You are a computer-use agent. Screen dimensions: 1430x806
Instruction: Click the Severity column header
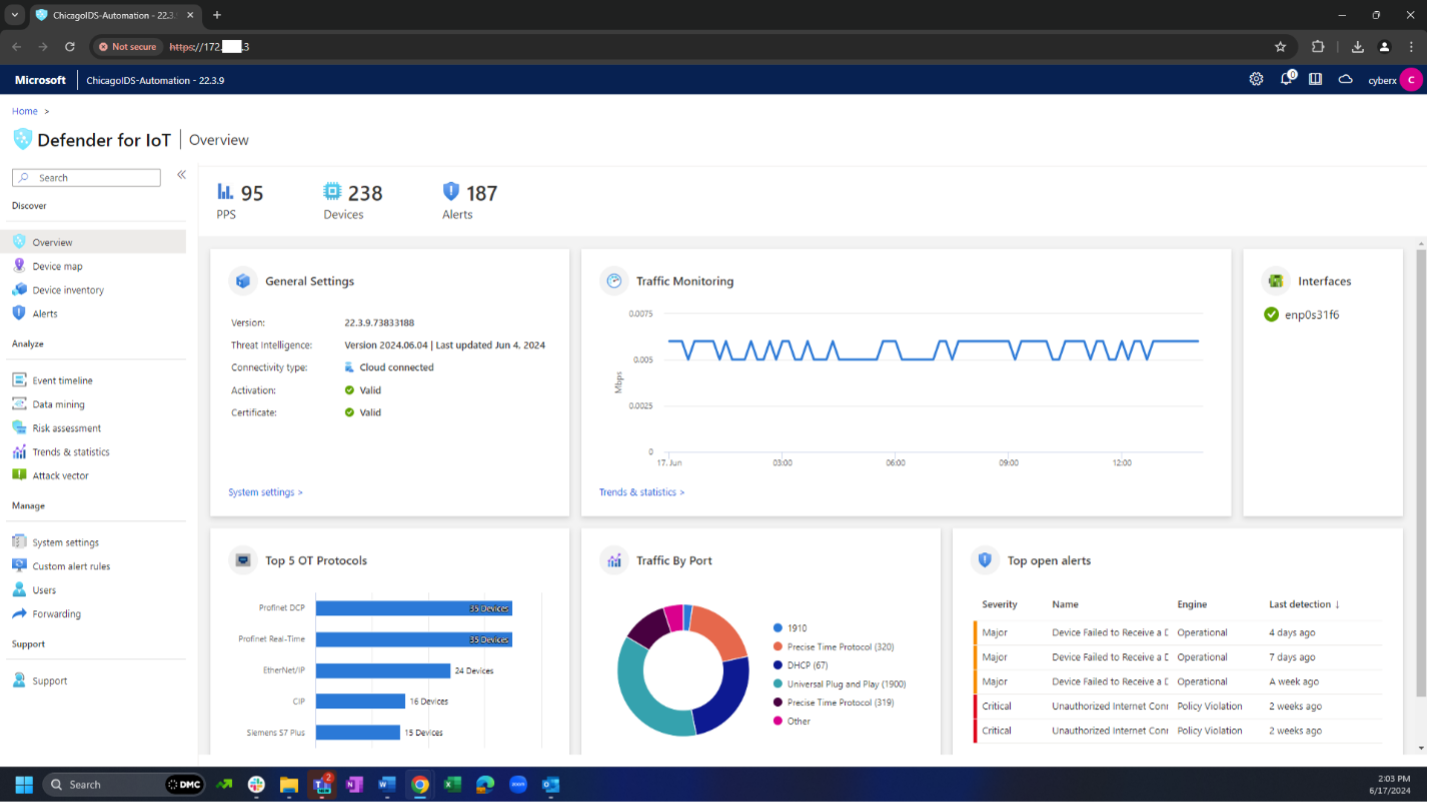(x=999, y=604)
